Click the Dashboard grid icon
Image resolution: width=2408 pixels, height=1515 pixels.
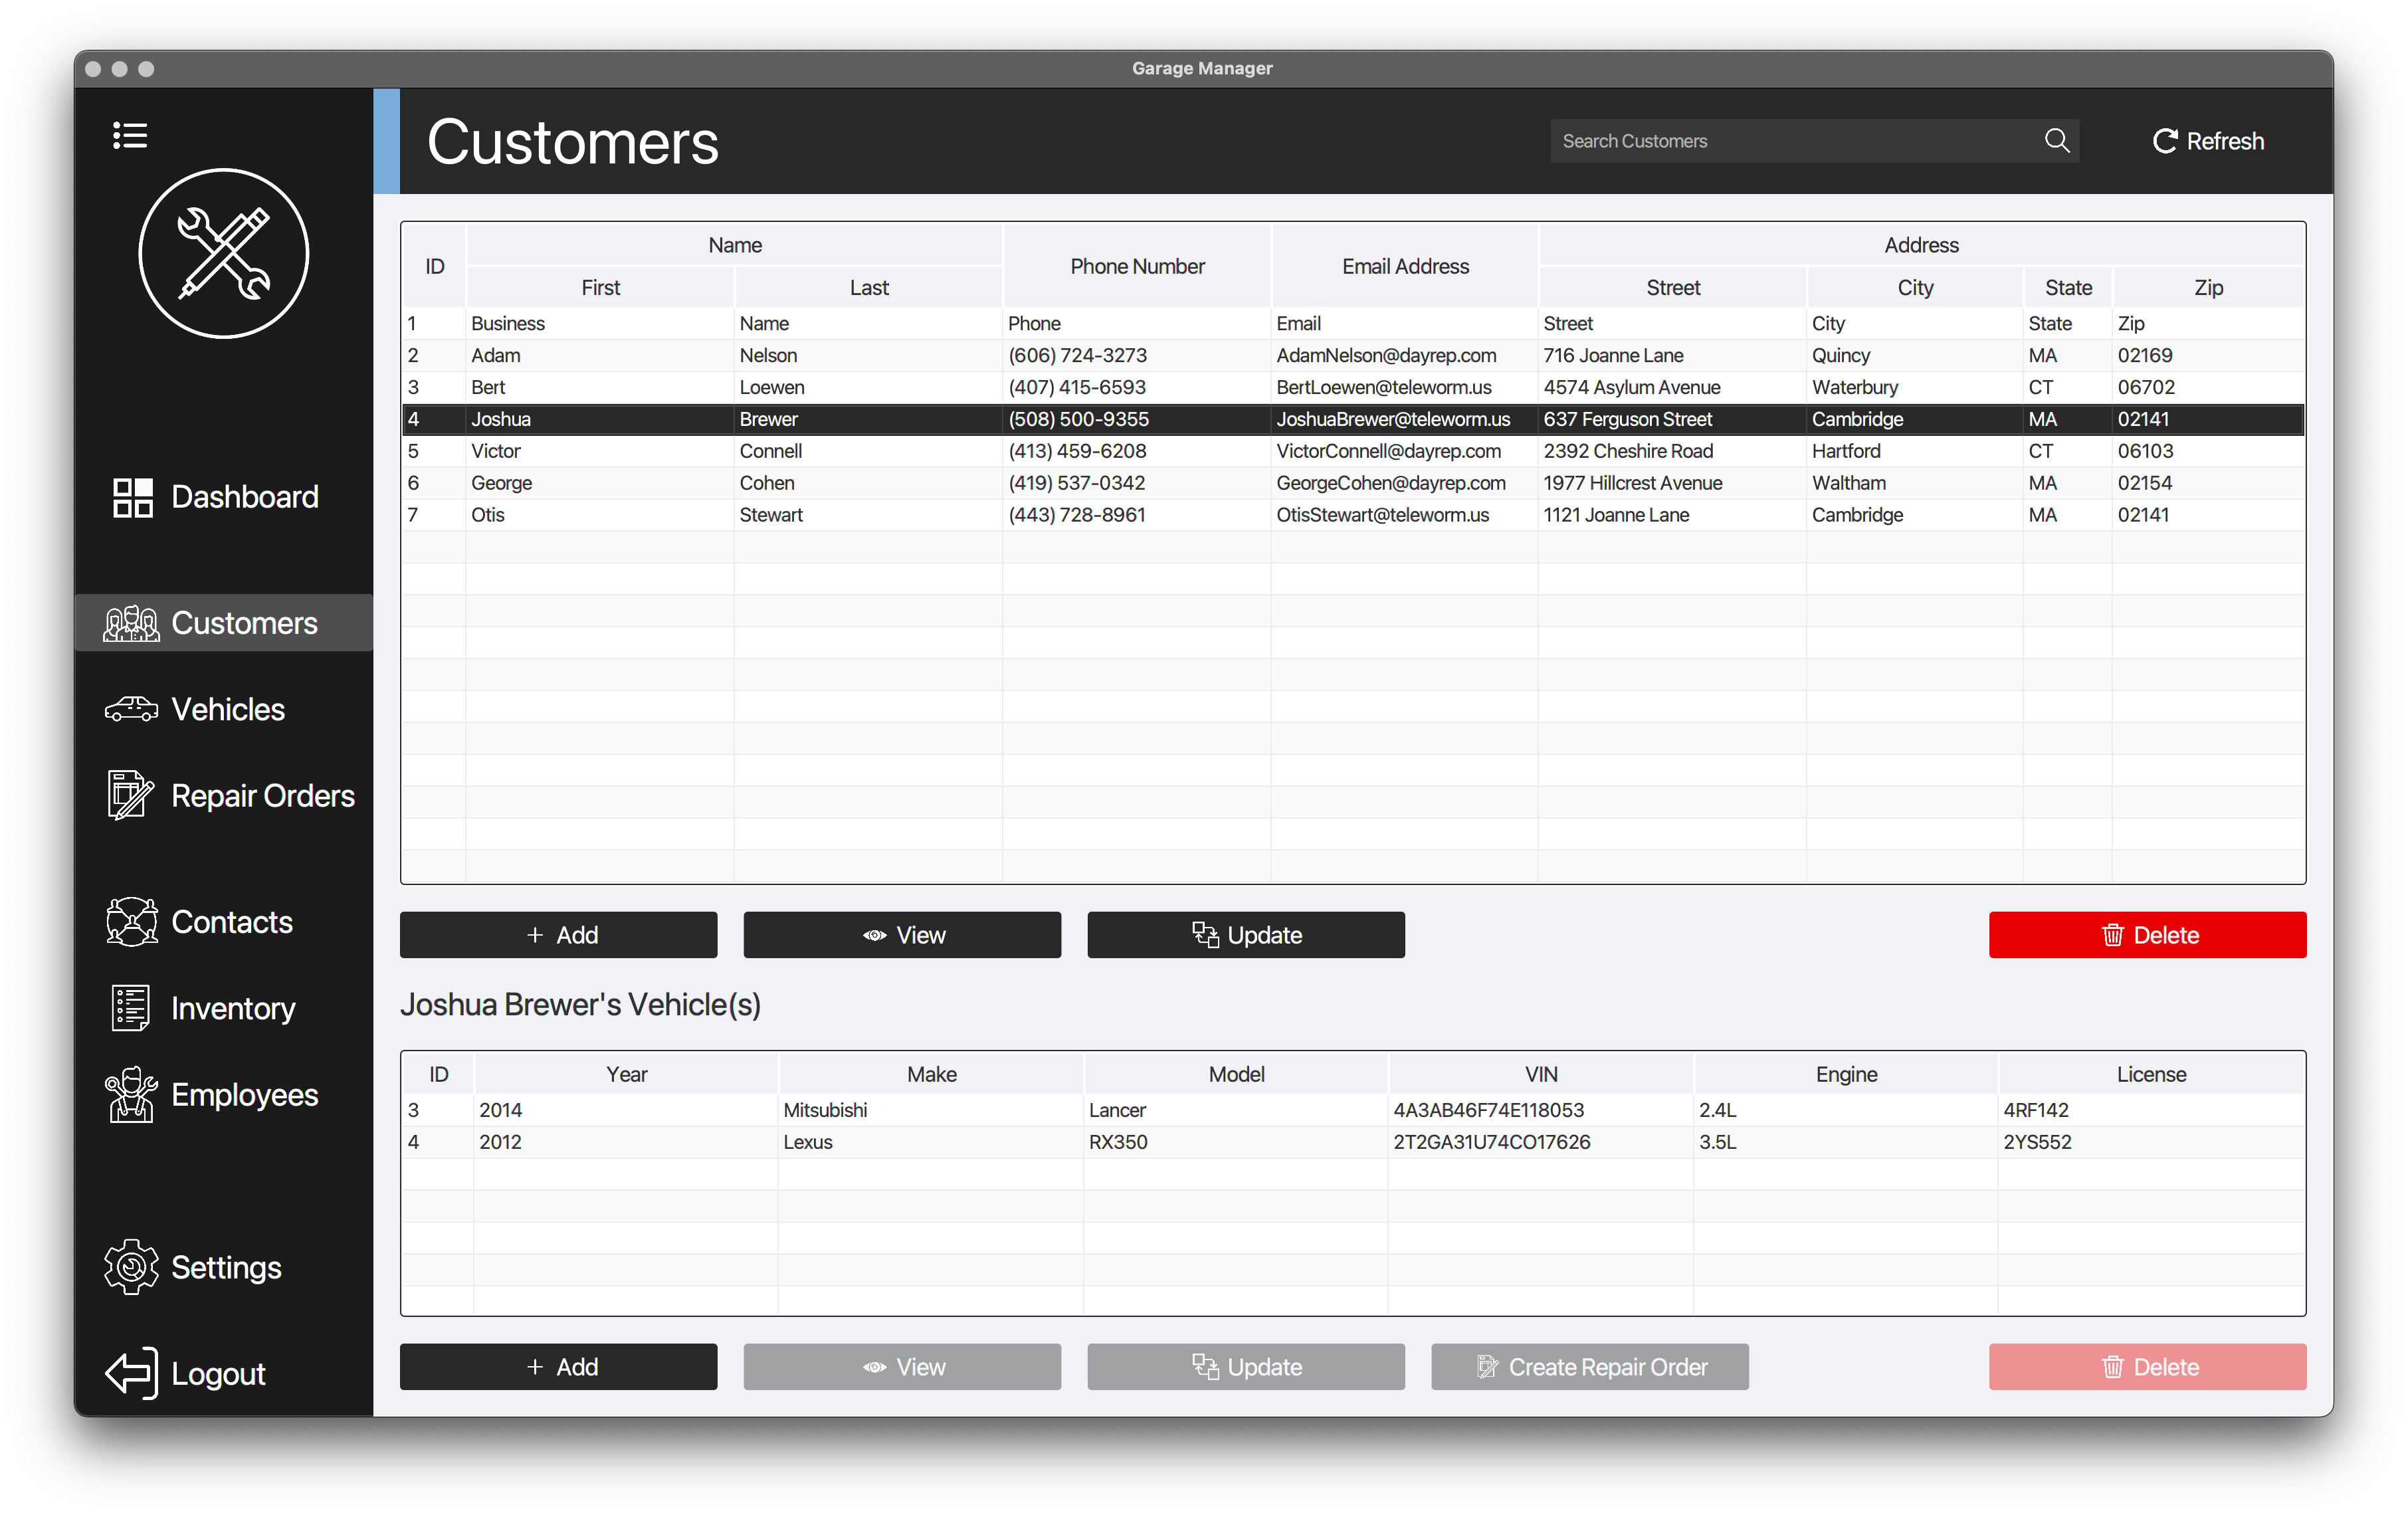click(132, 497)
